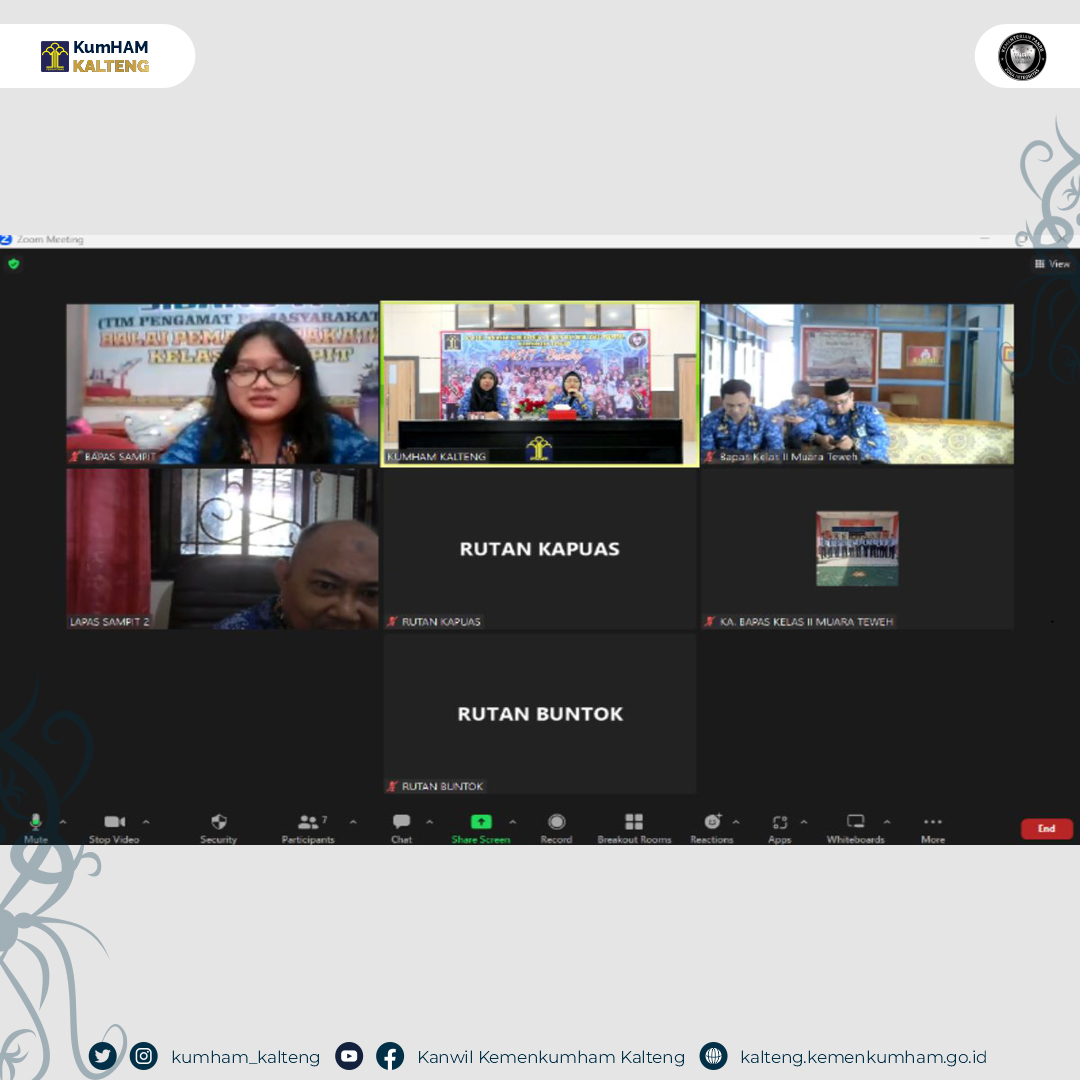
Task: Open the Participants panel
Action: click(308, 823)
